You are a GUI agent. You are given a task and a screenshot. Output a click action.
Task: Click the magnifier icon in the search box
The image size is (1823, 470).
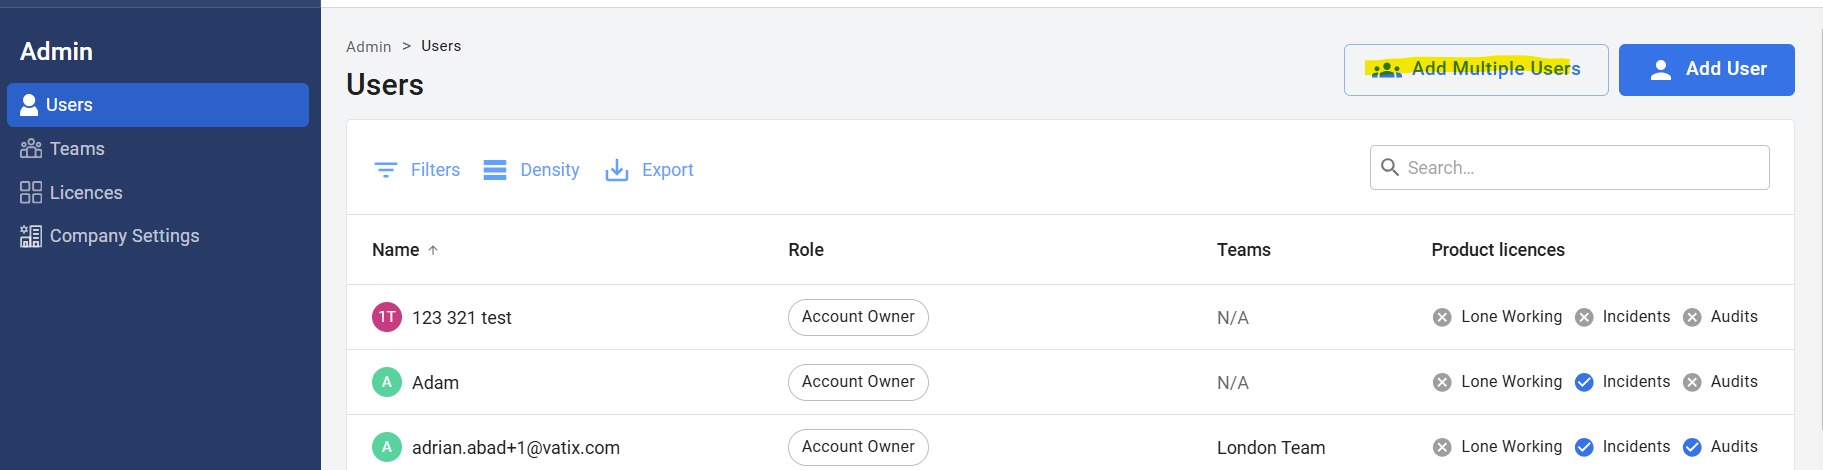1390,167
